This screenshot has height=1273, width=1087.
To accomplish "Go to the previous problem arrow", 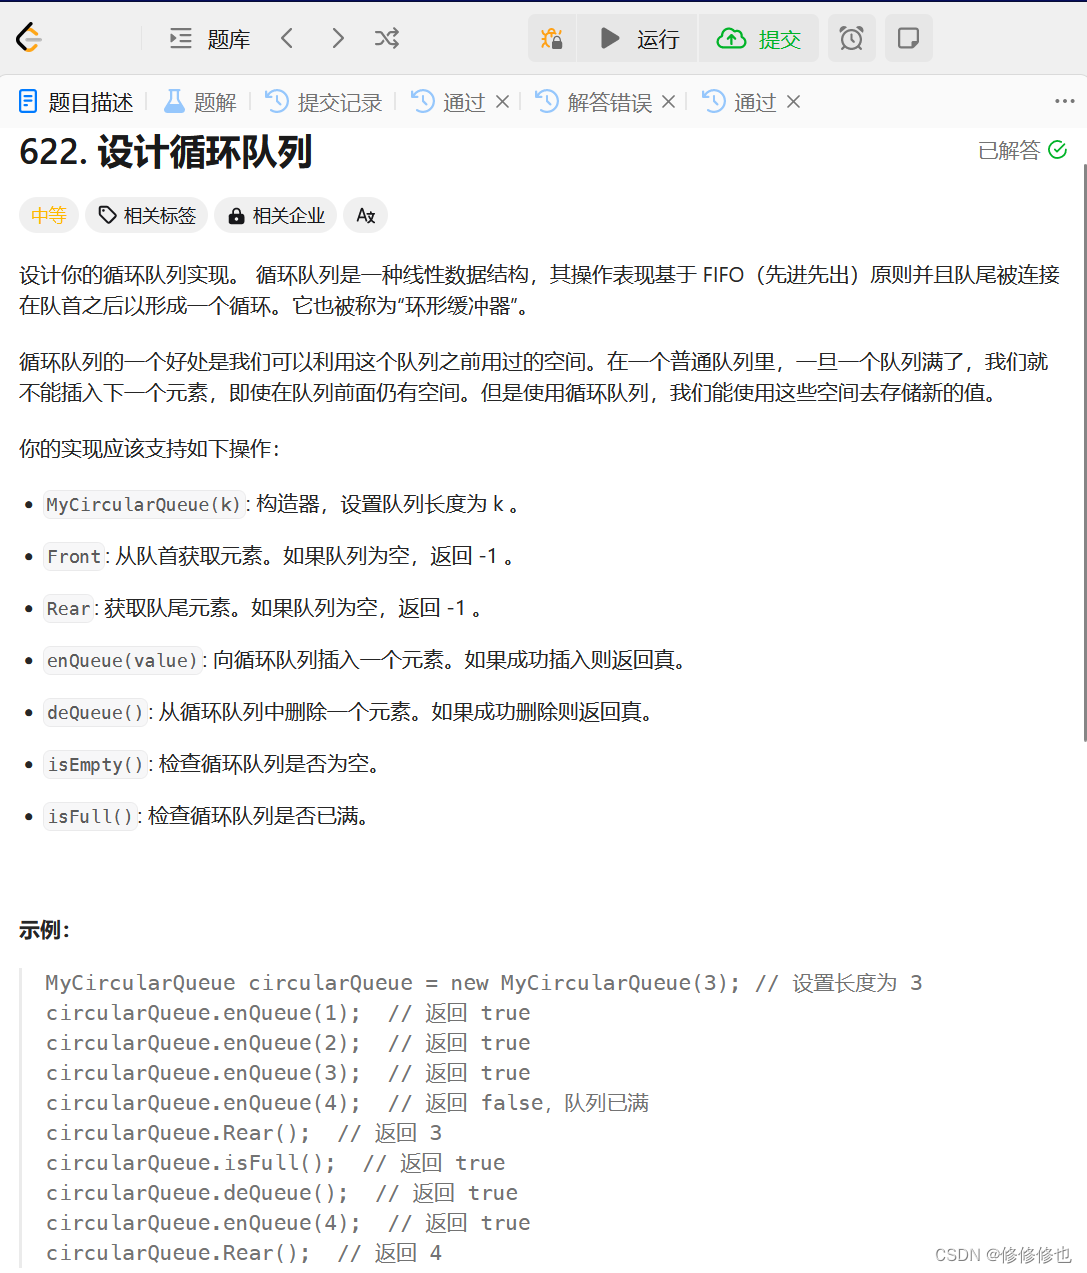I will (x=287, y=39).
